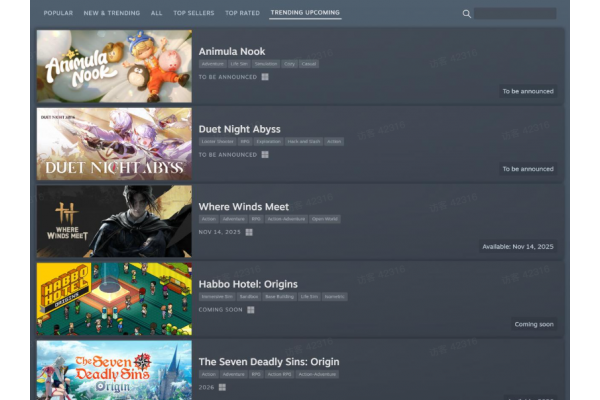Open the Duet Night Abyss cover thumbnail
Screen dimensions: 600x400
[x=114, y=144]
